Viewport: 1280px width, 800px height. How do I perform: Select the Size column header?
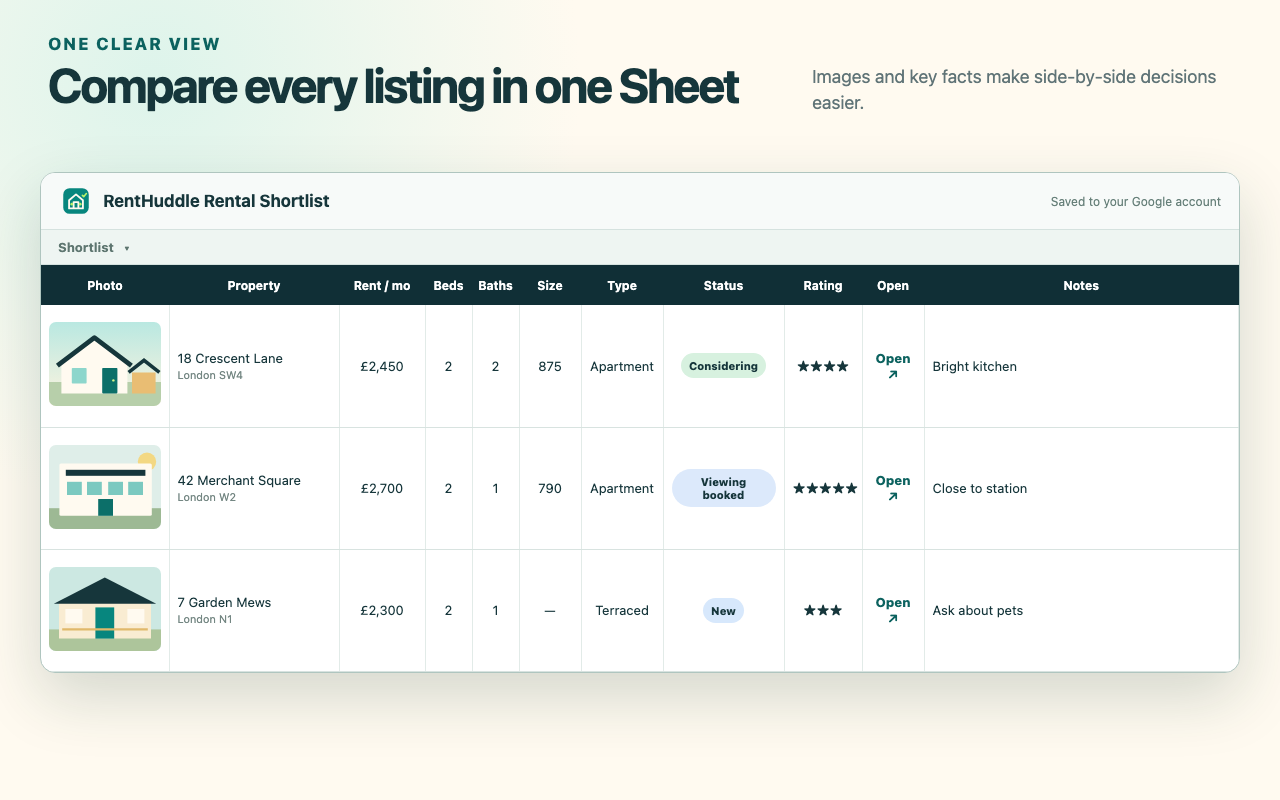tap(550, 285)
